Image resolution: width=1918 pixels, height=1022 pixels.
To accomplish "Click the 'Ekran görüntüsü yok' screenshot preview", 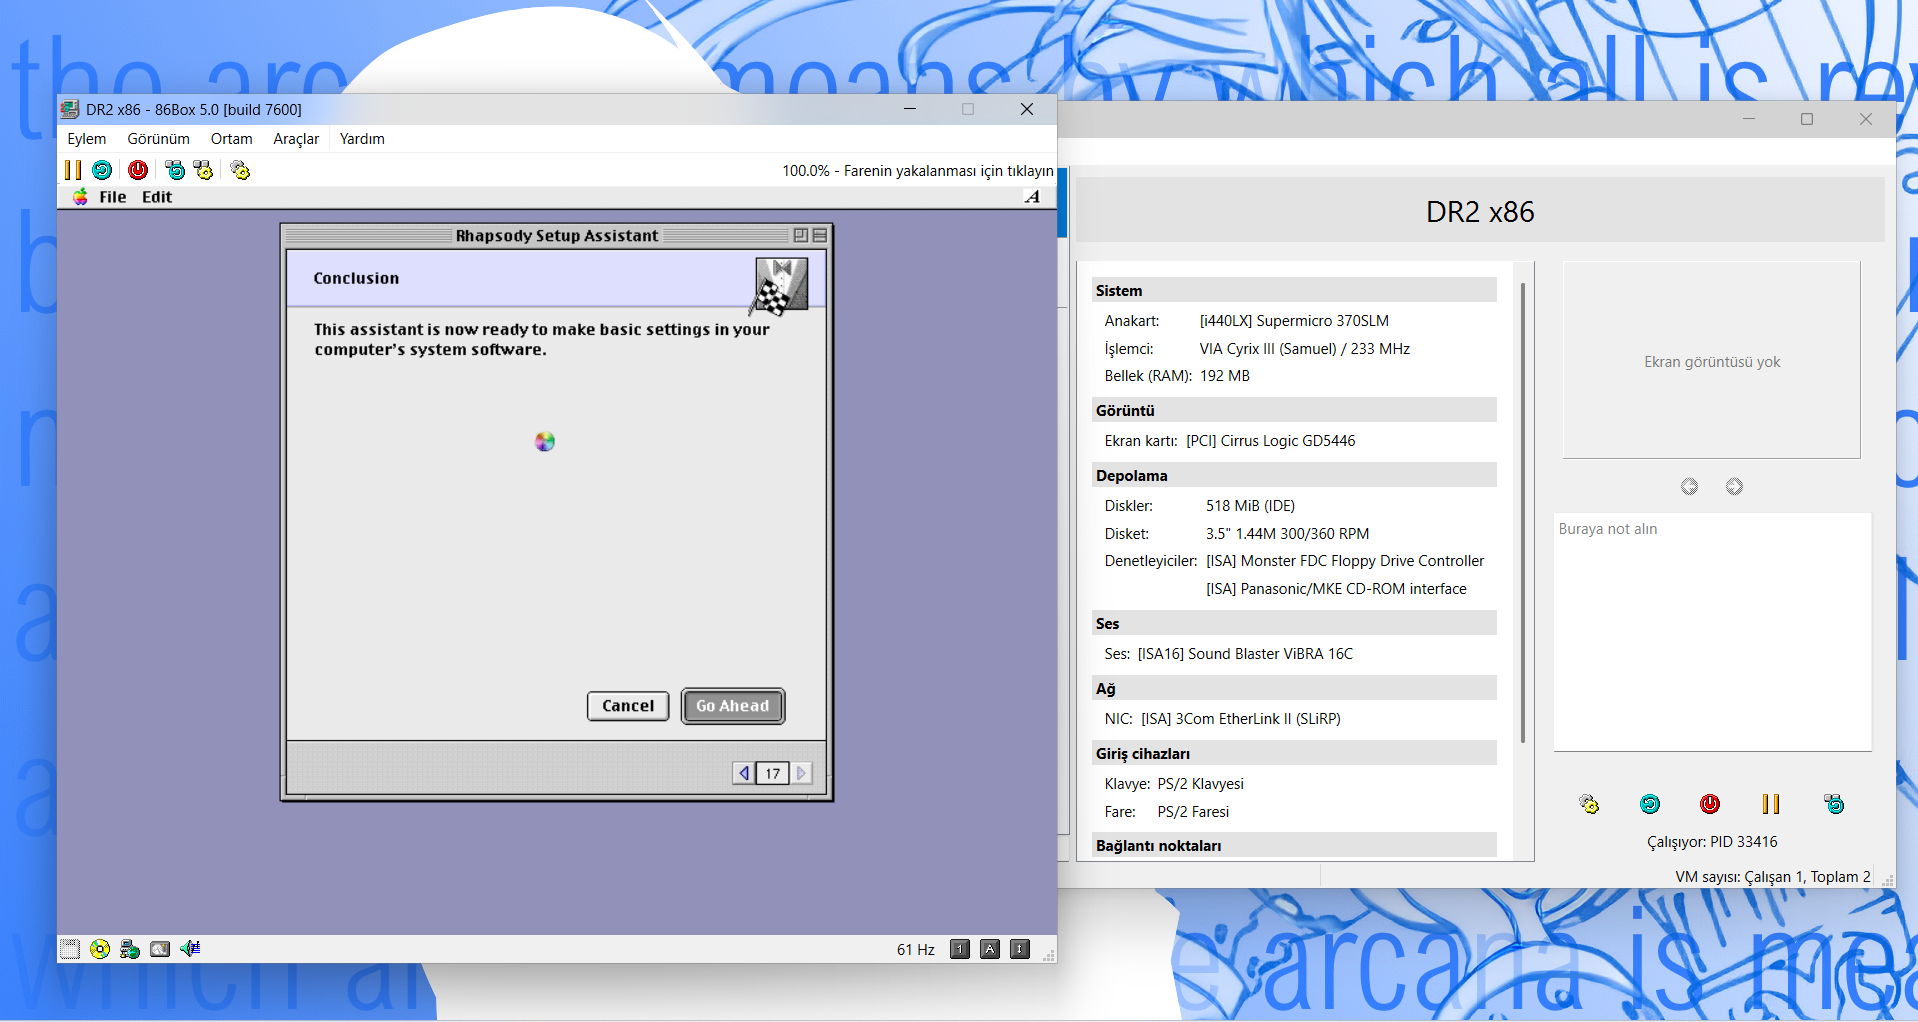I will tap(1712, 361).
